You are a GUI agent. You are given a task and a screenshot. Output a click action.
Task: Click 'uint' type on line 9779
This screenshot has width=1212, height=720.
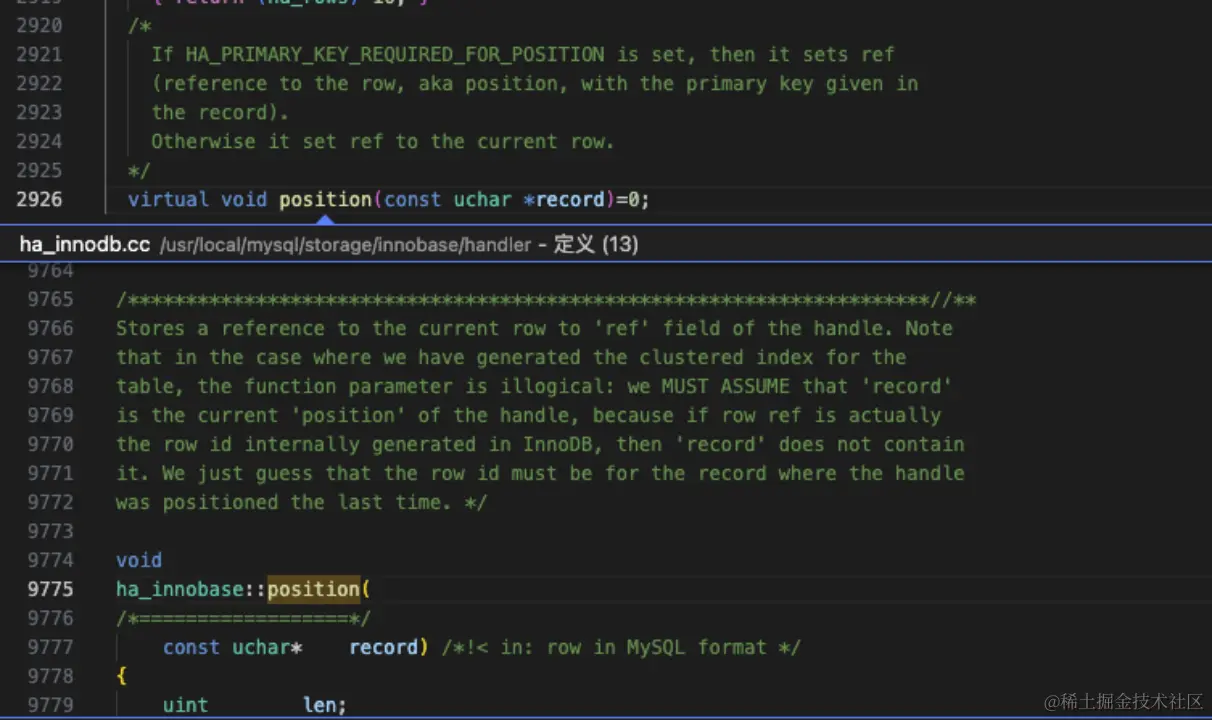coord(186,705)
